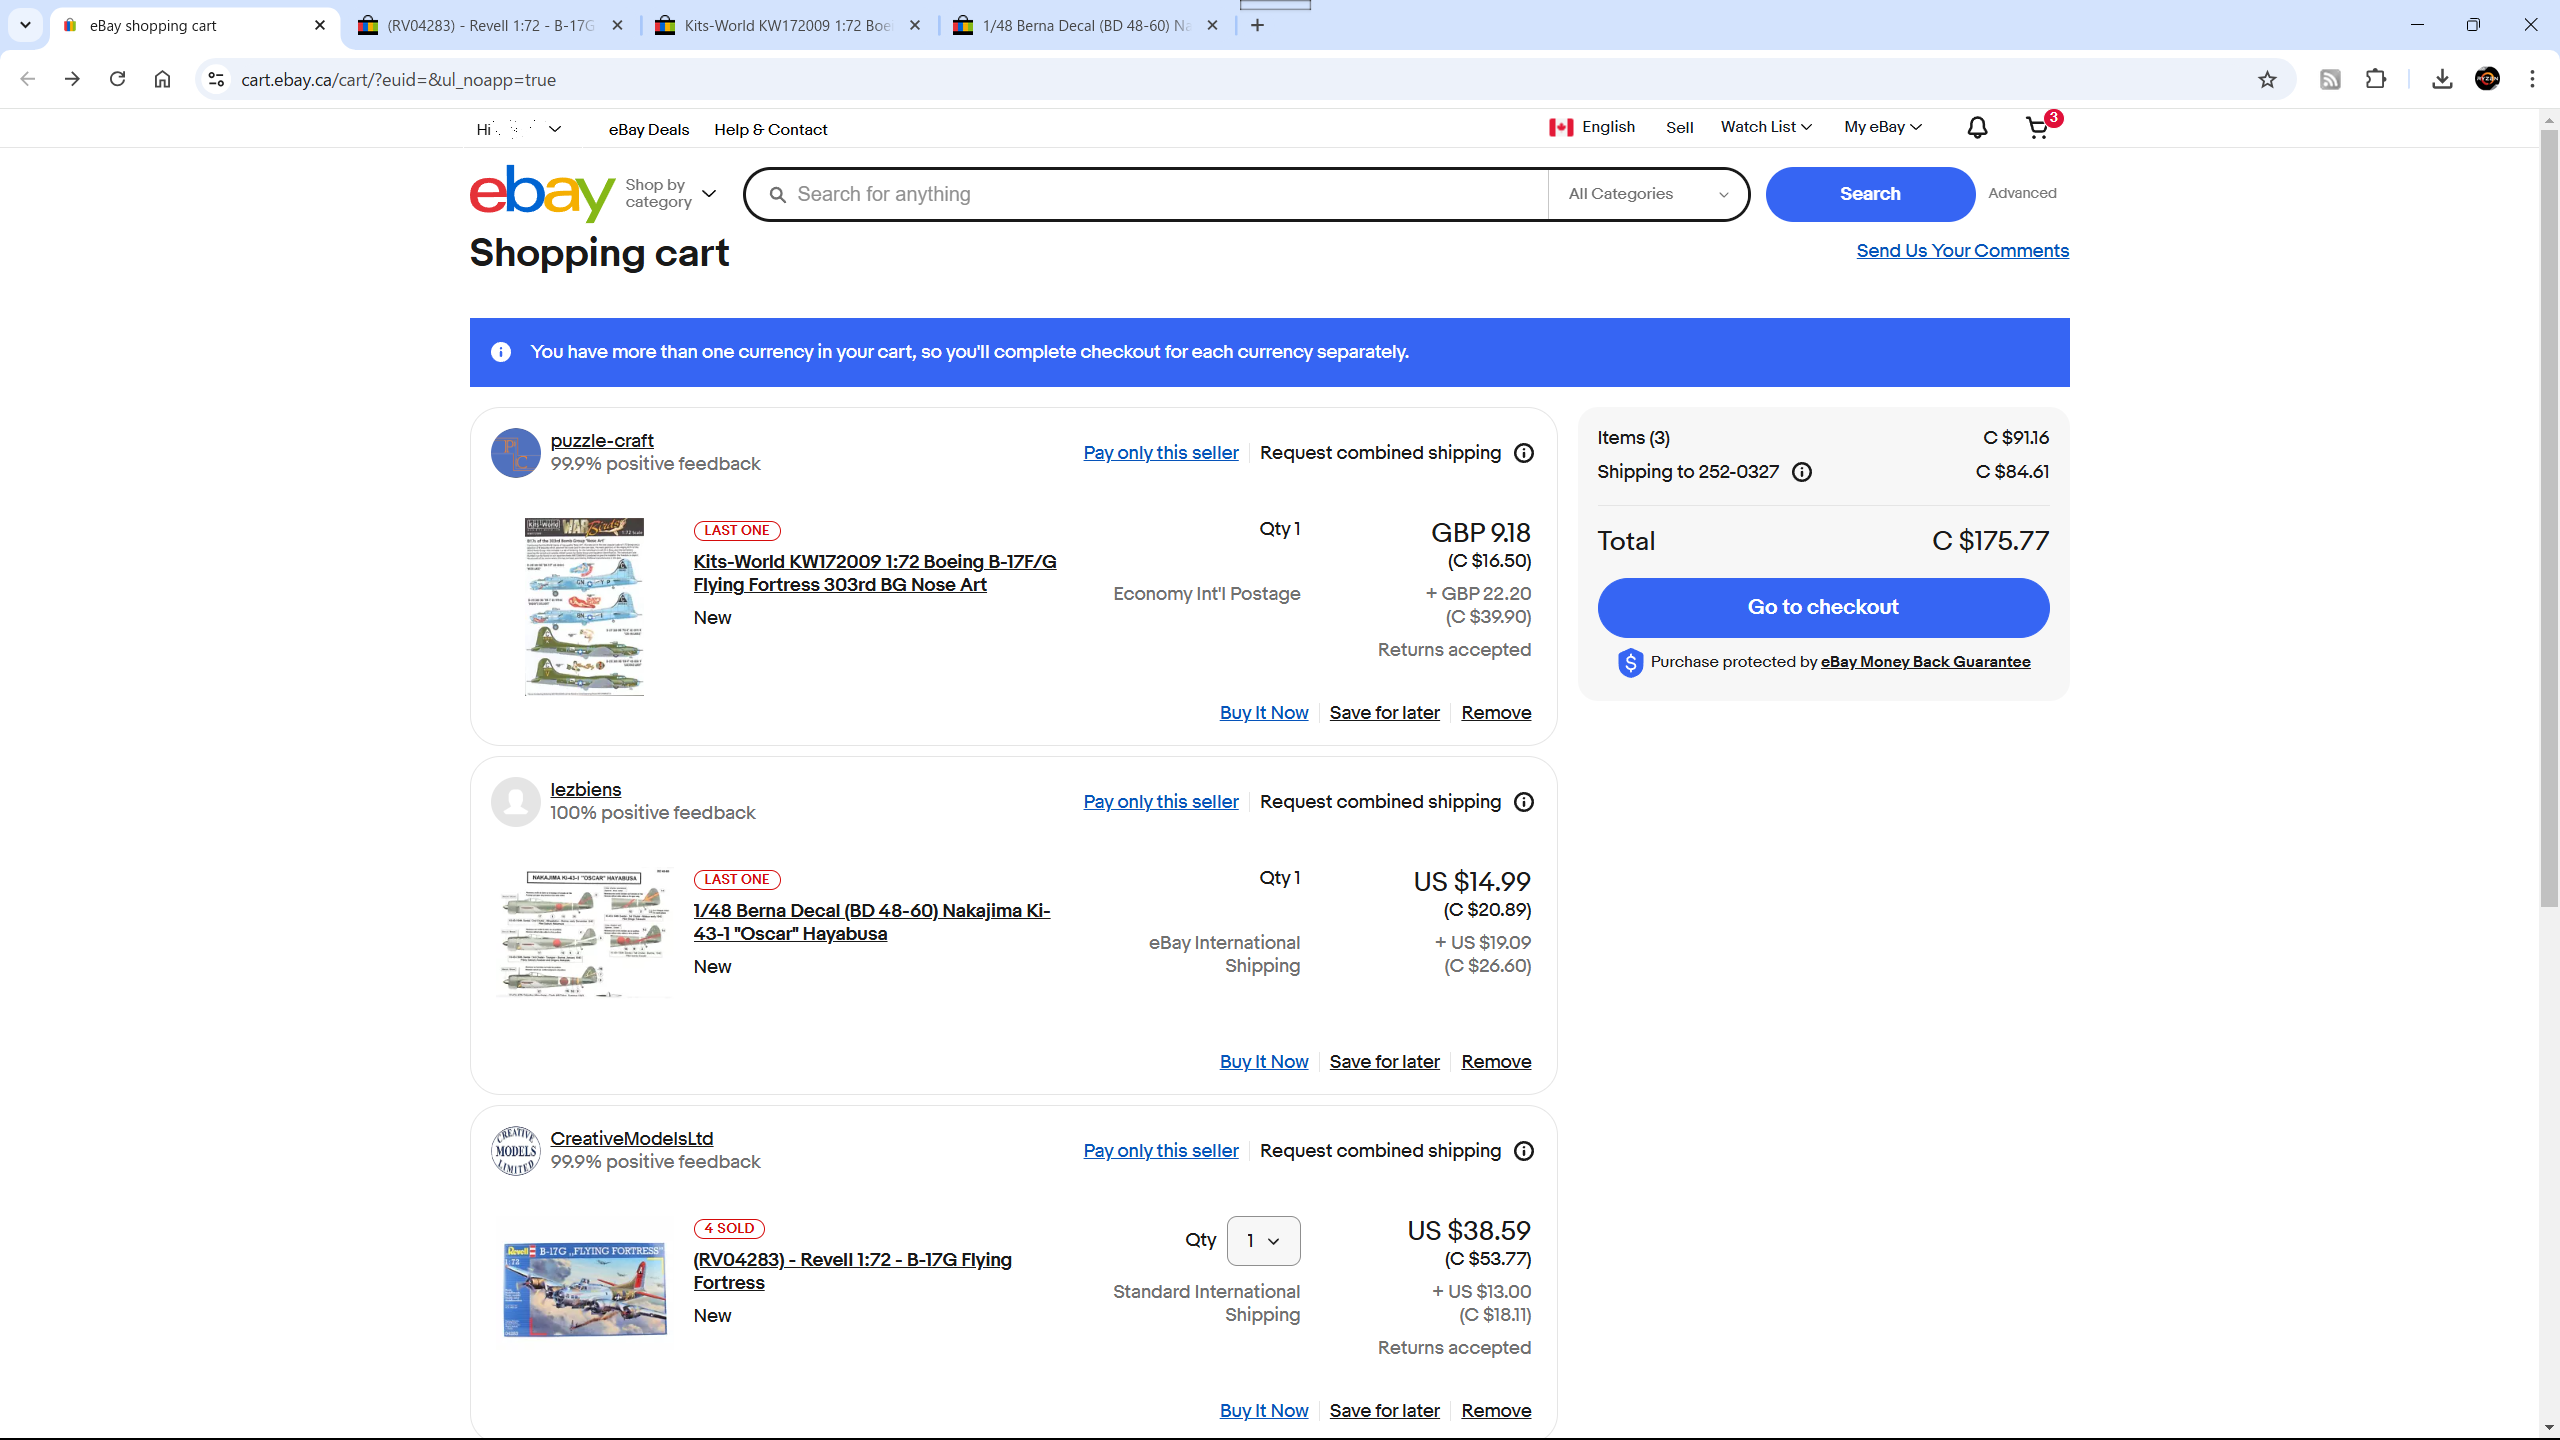Click the page vertical scrollbar

2549,520
